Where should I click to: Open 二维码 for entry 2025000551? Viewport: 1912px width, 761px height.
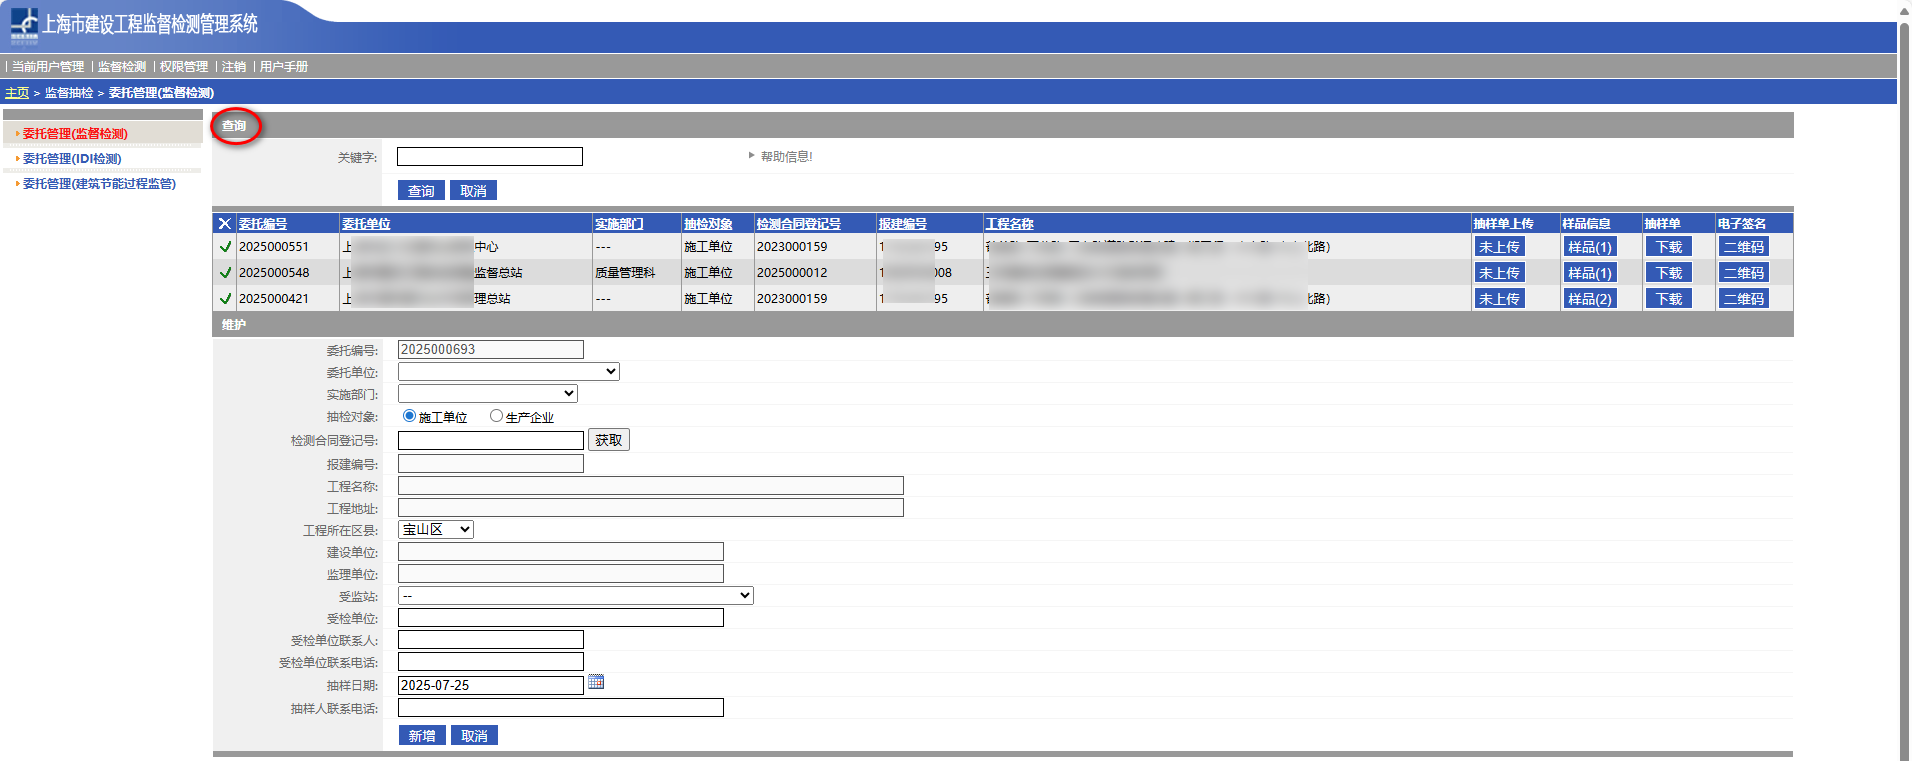point(1743,247)
